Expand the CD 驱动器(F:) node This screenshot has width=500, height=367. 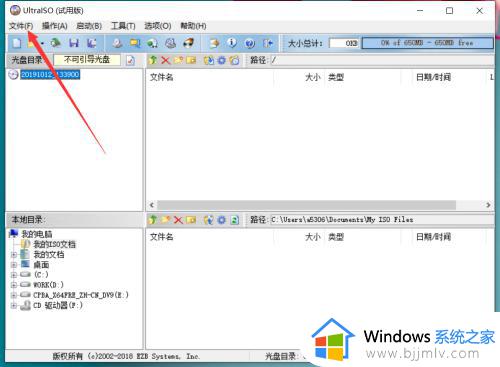coord(14,305)
